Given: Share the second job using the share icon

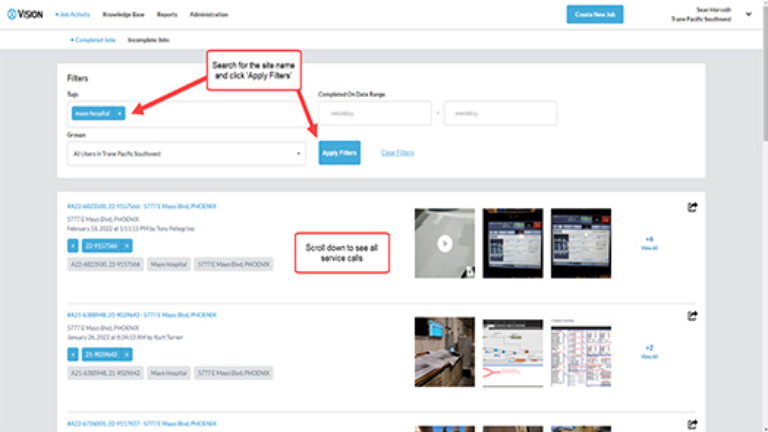Looking at the screenshot, I should coord(692,316).
